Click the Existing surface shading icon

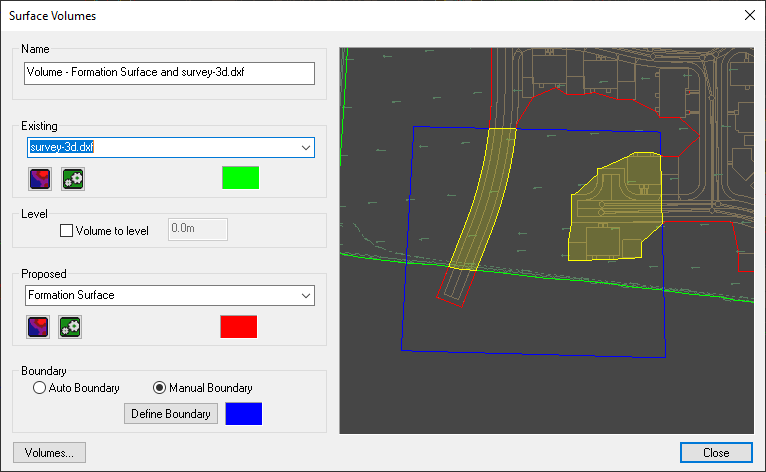click(41, 179)
